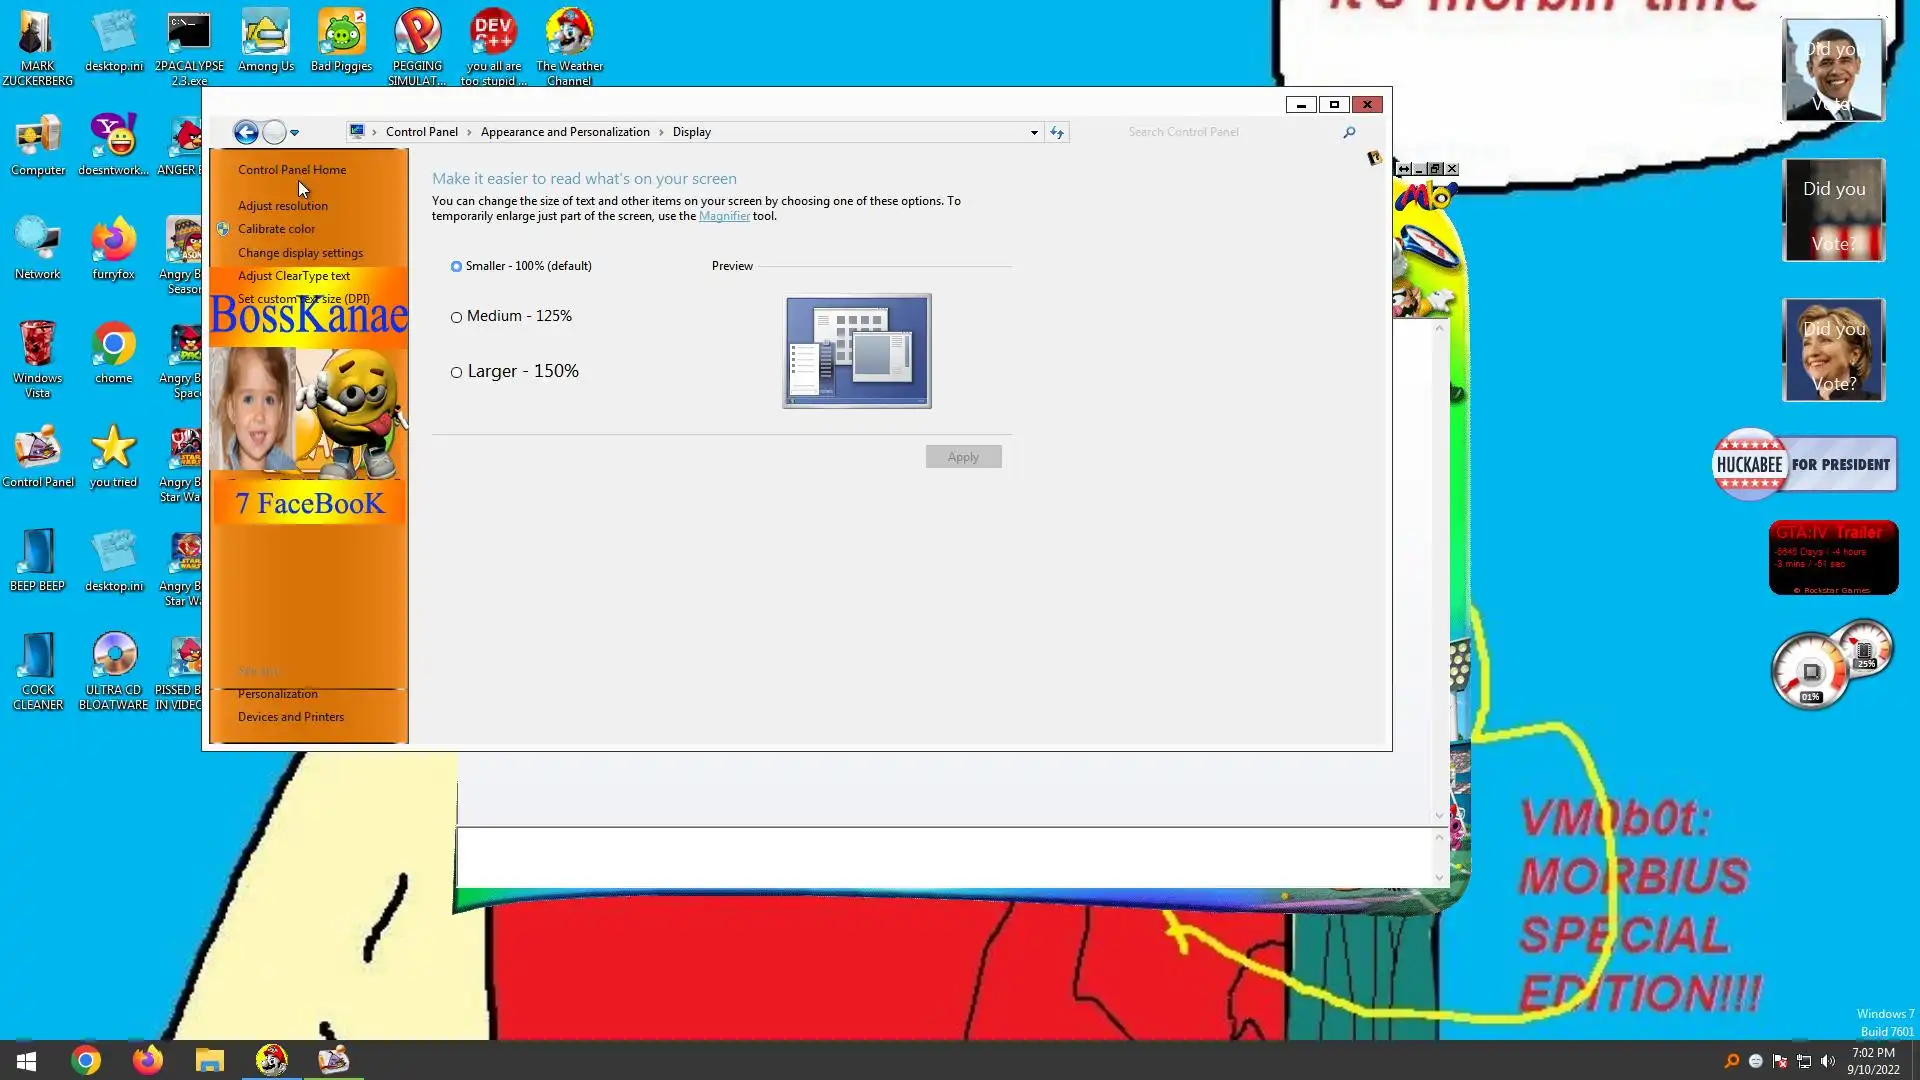Open the Magnifier tool link

click(x=724, y=216)
